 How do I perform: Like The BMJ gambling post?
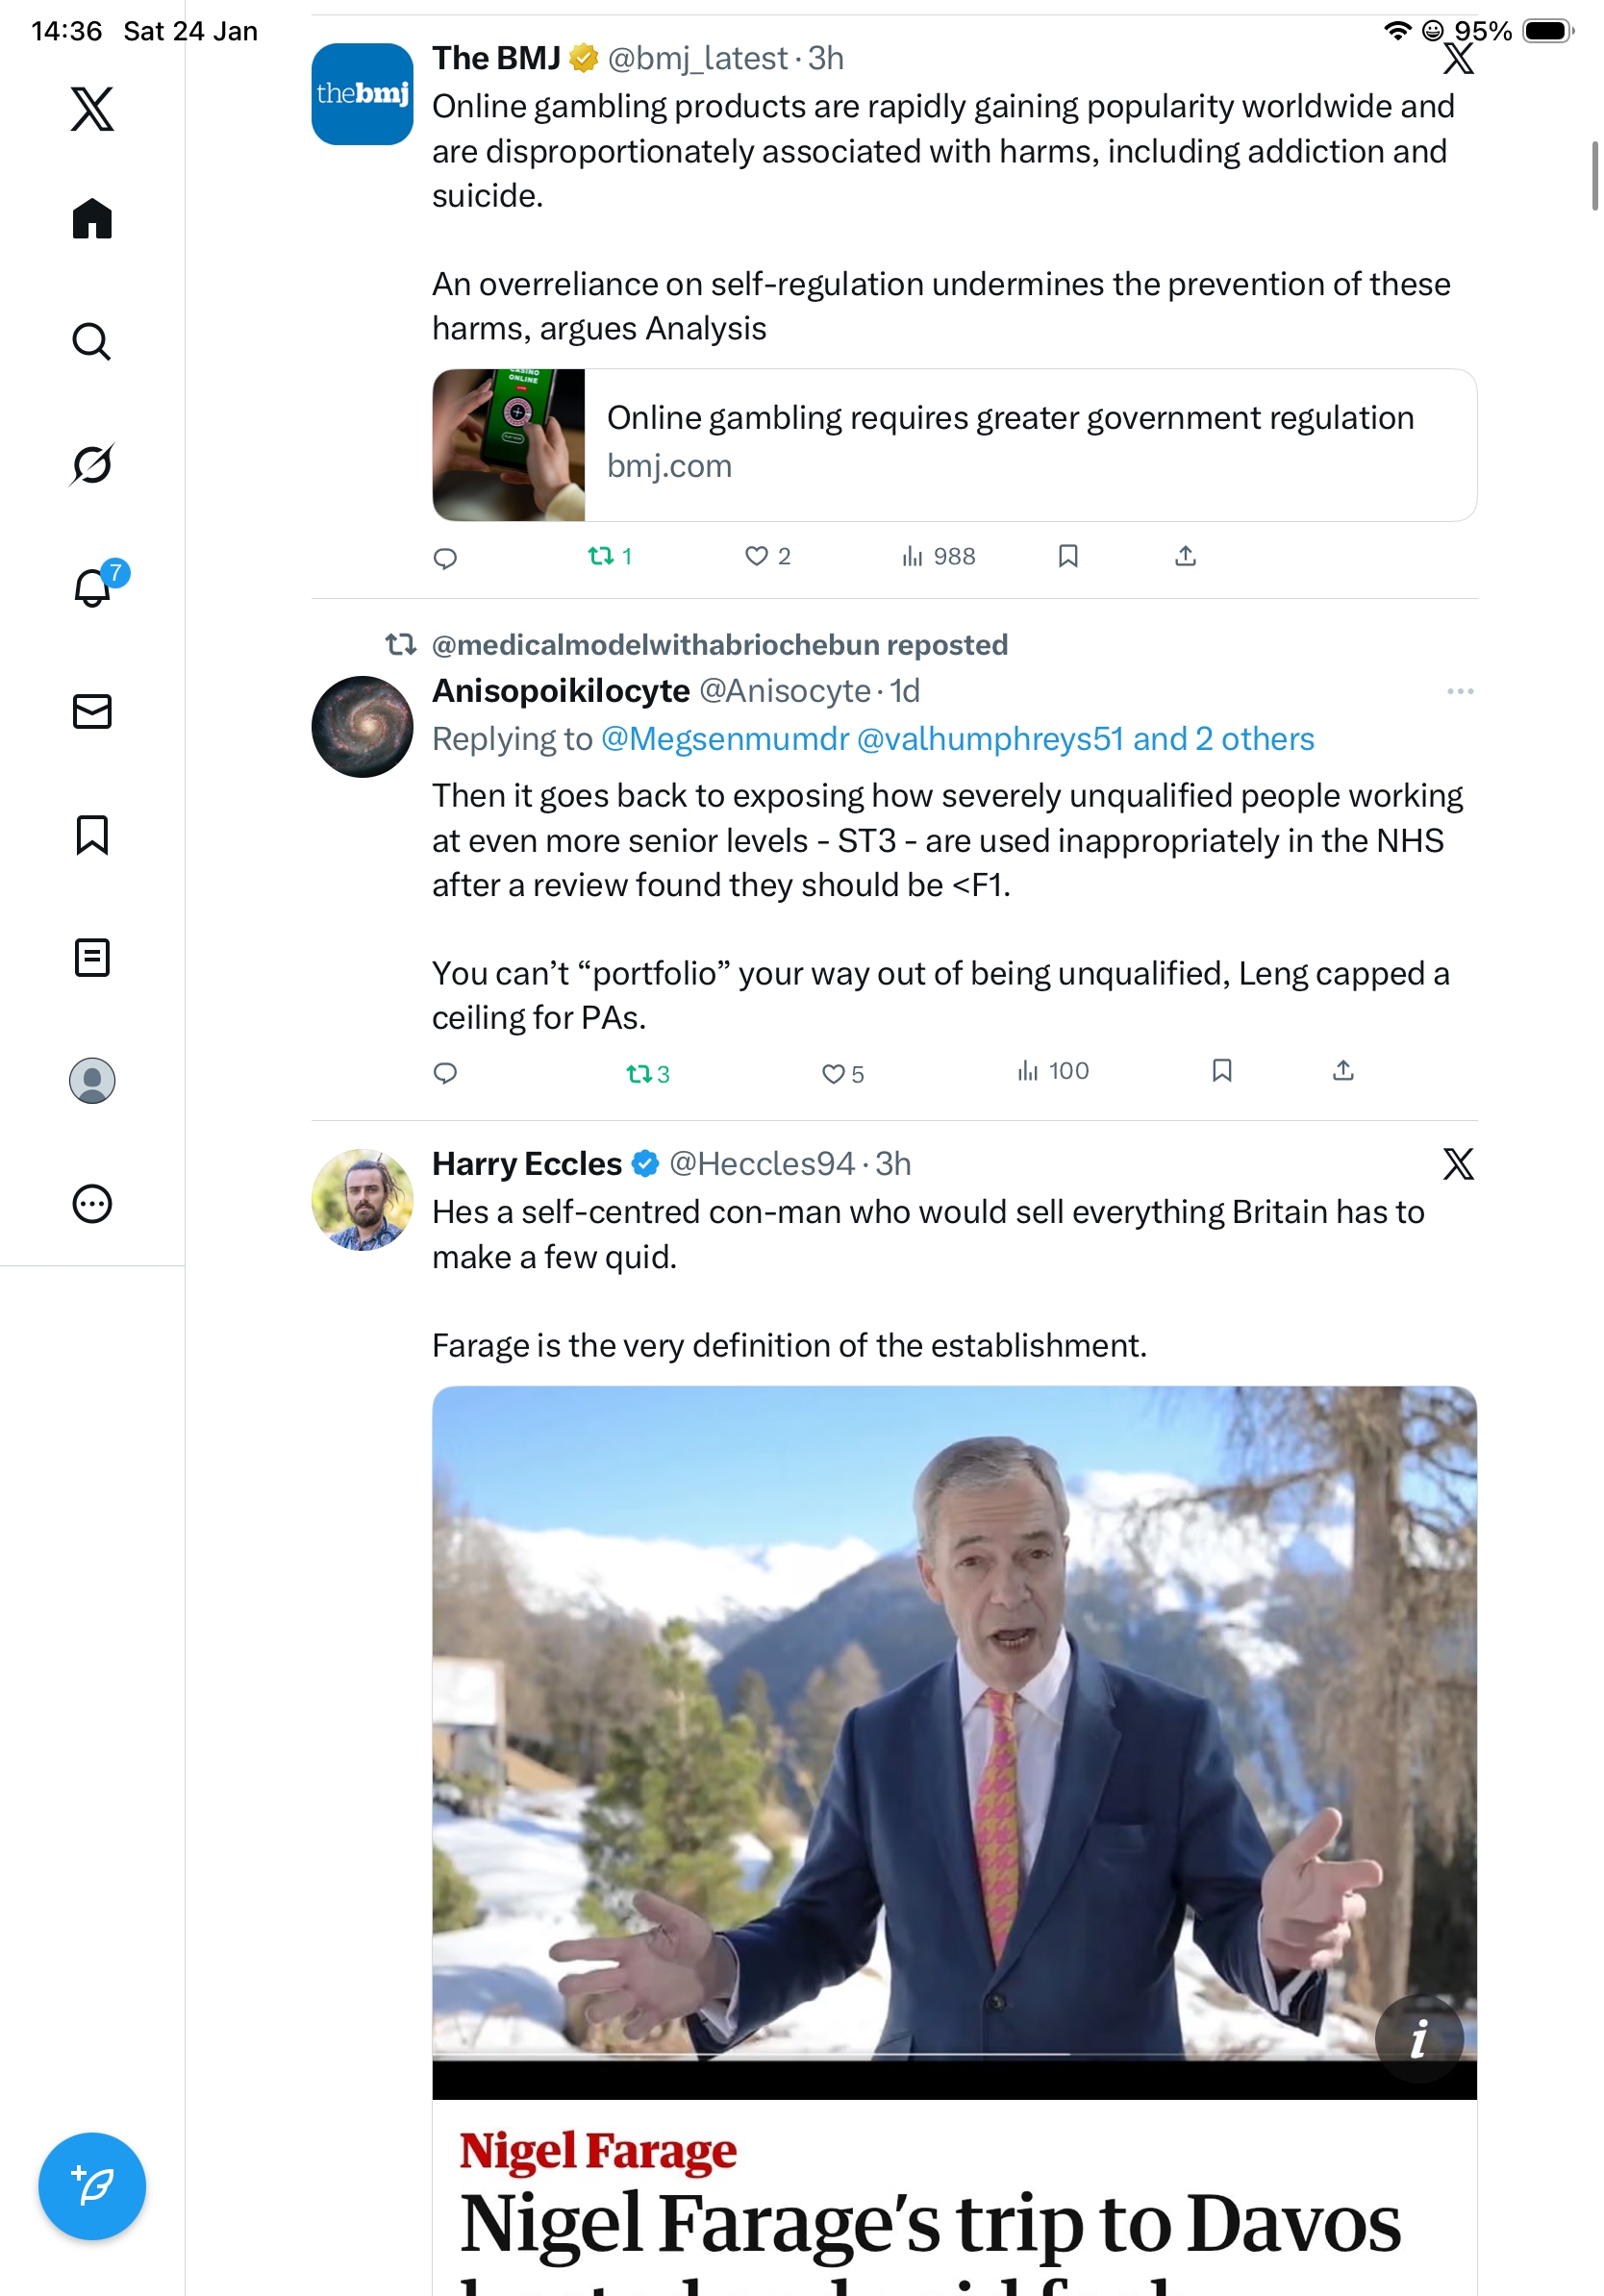click(x=757, y=556)
